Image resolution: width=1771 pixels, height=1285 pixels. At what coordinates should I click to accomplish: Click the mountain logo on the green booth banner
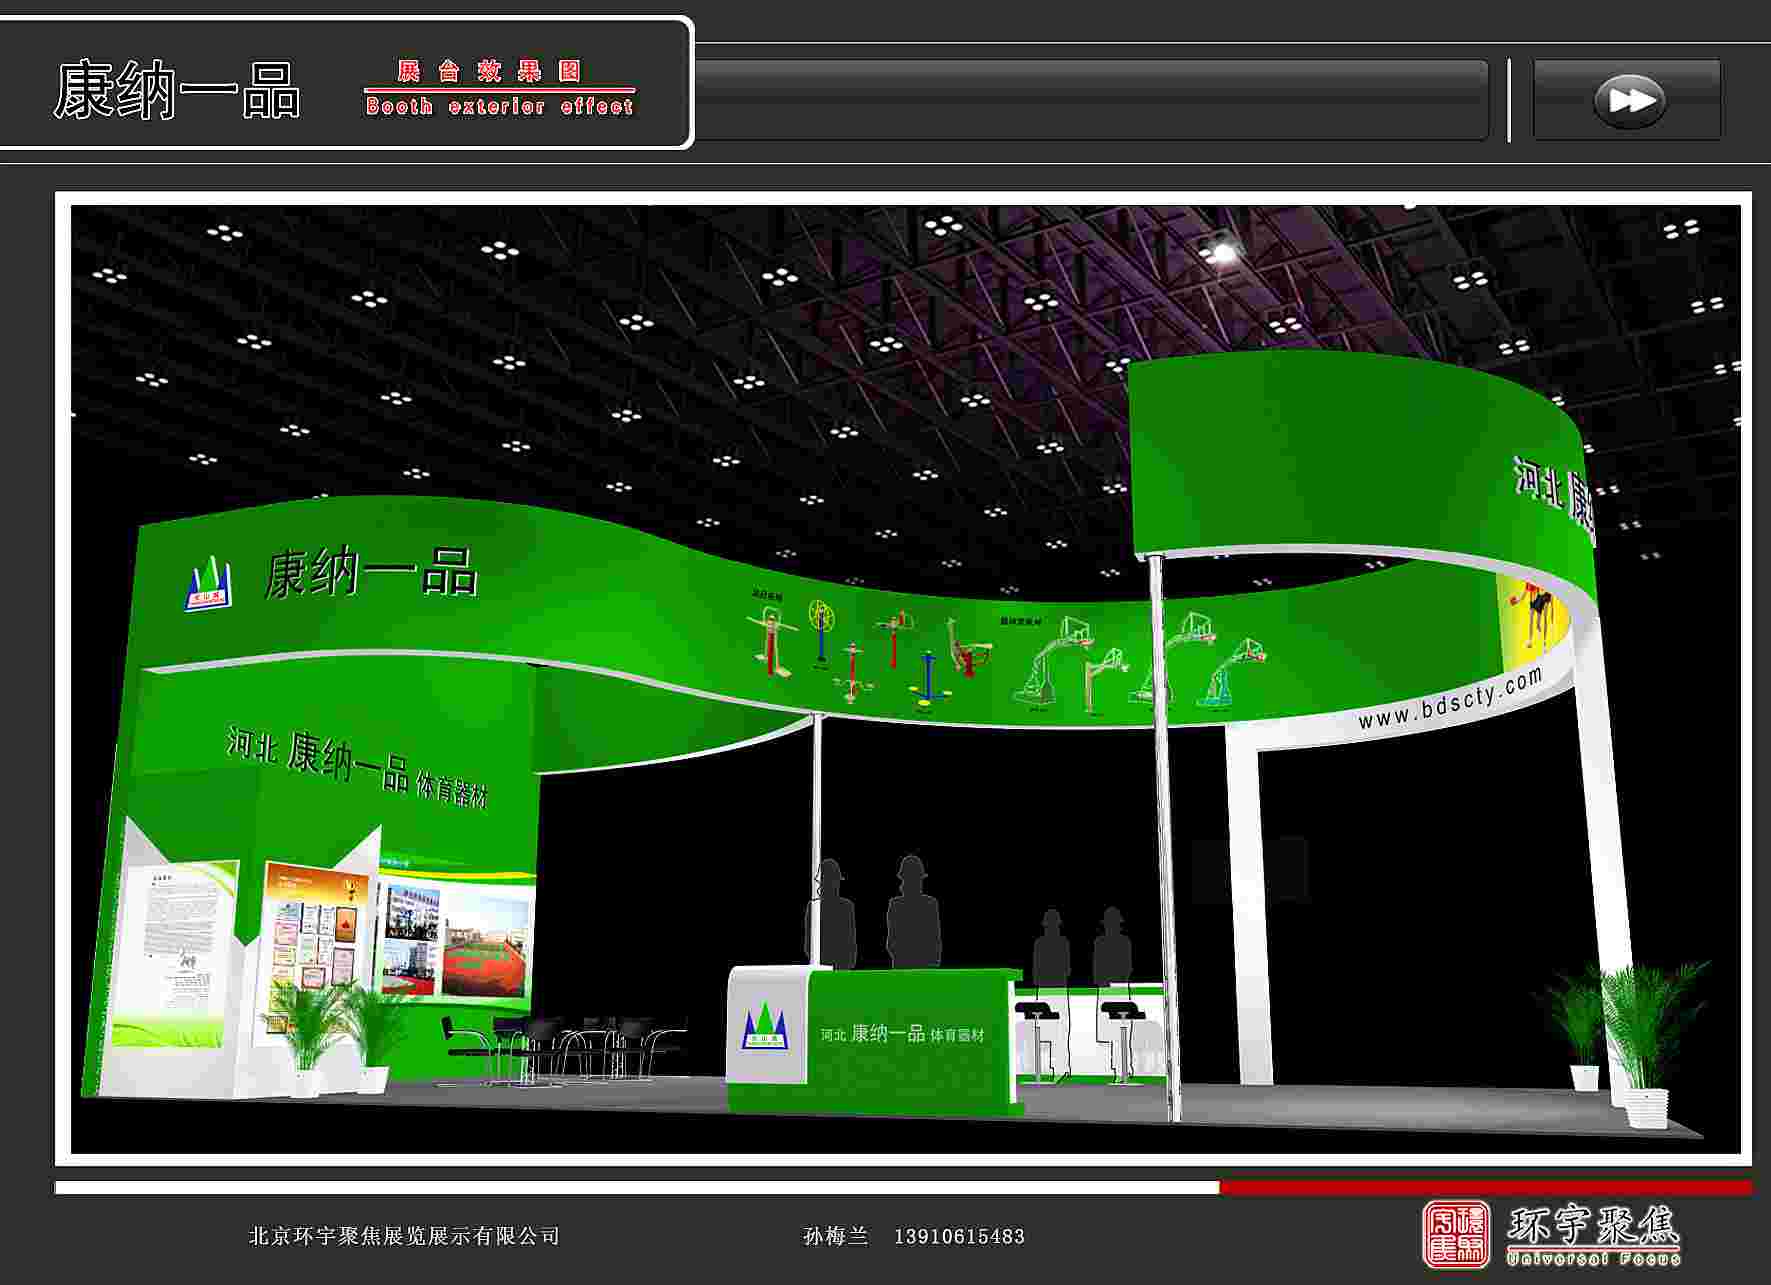209,586
